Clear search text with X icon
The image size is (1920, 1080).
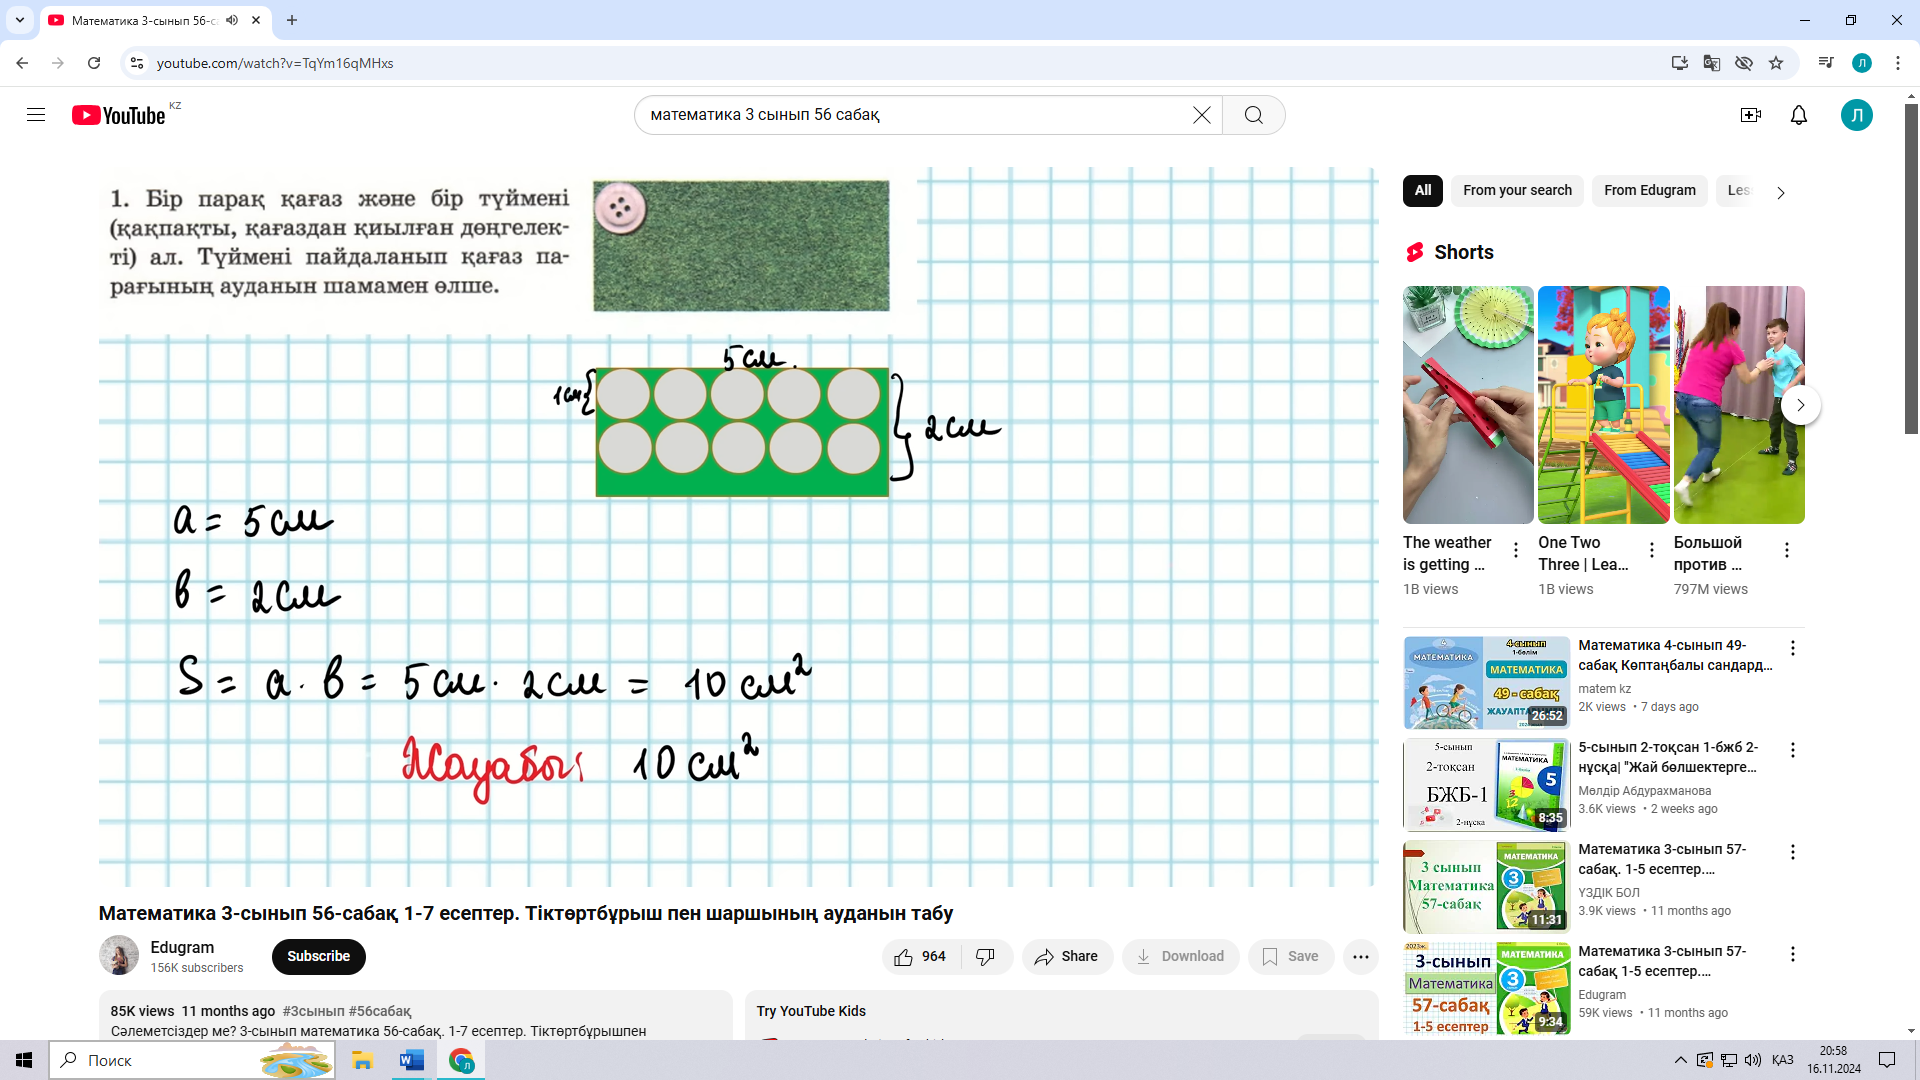[x=1202, y=115]
